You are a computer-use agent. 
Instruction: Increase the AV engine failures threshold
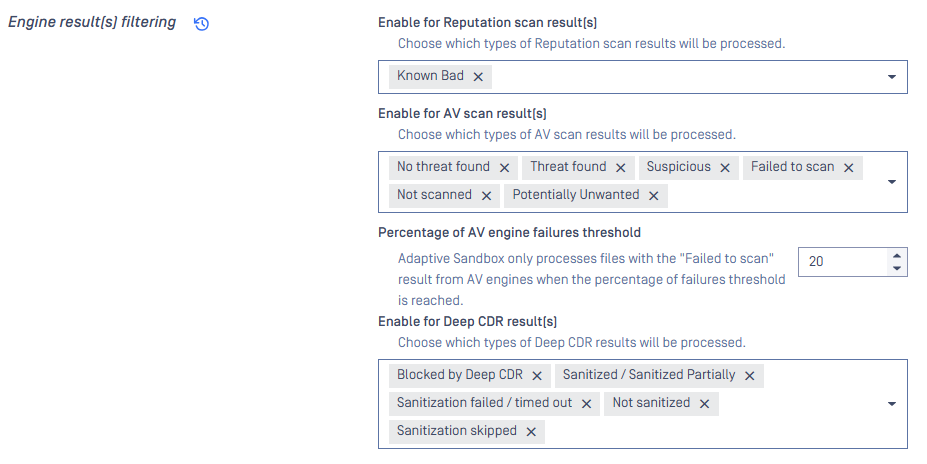pyautogui.click(x=897, y=256)
